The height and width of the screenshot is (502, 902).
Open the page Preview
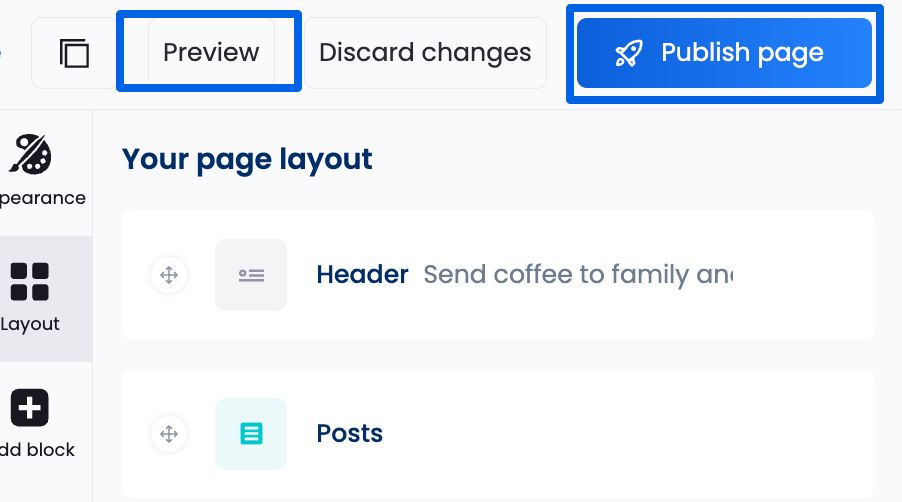[x=211, y=52]
